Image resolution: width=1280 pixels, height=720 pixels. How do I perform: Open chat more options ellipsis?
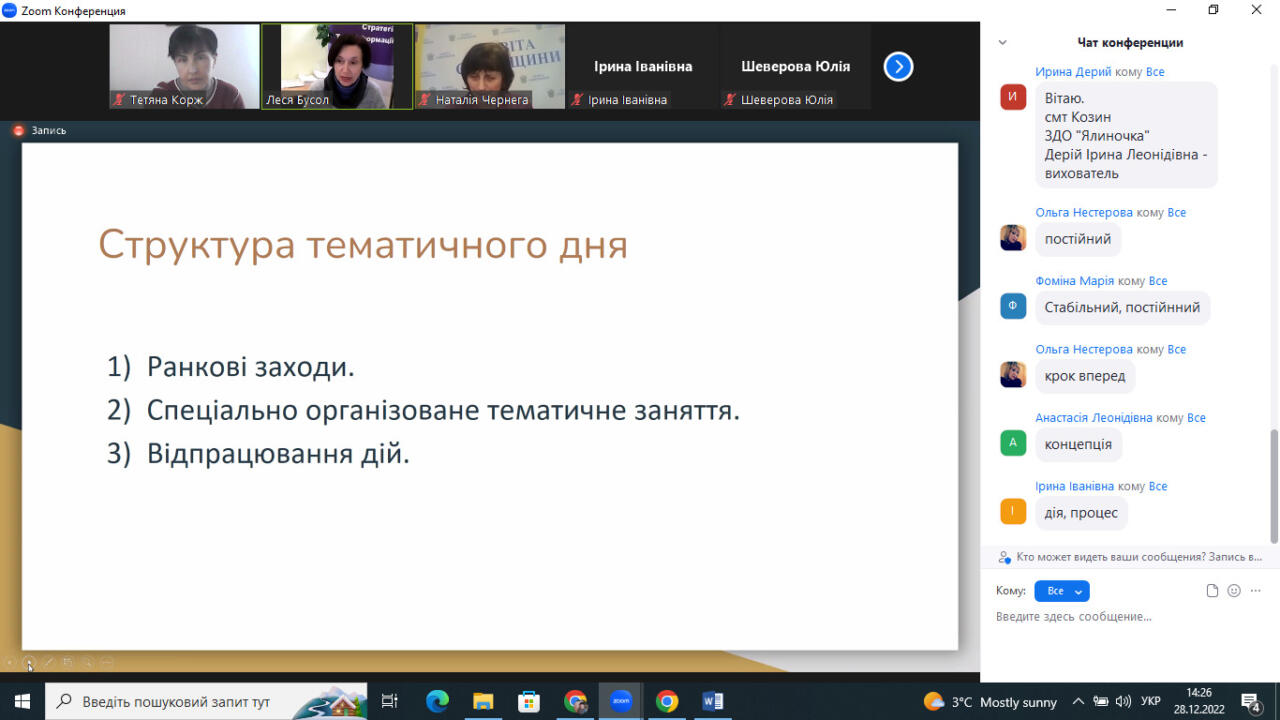click(x=1255, y=591)
